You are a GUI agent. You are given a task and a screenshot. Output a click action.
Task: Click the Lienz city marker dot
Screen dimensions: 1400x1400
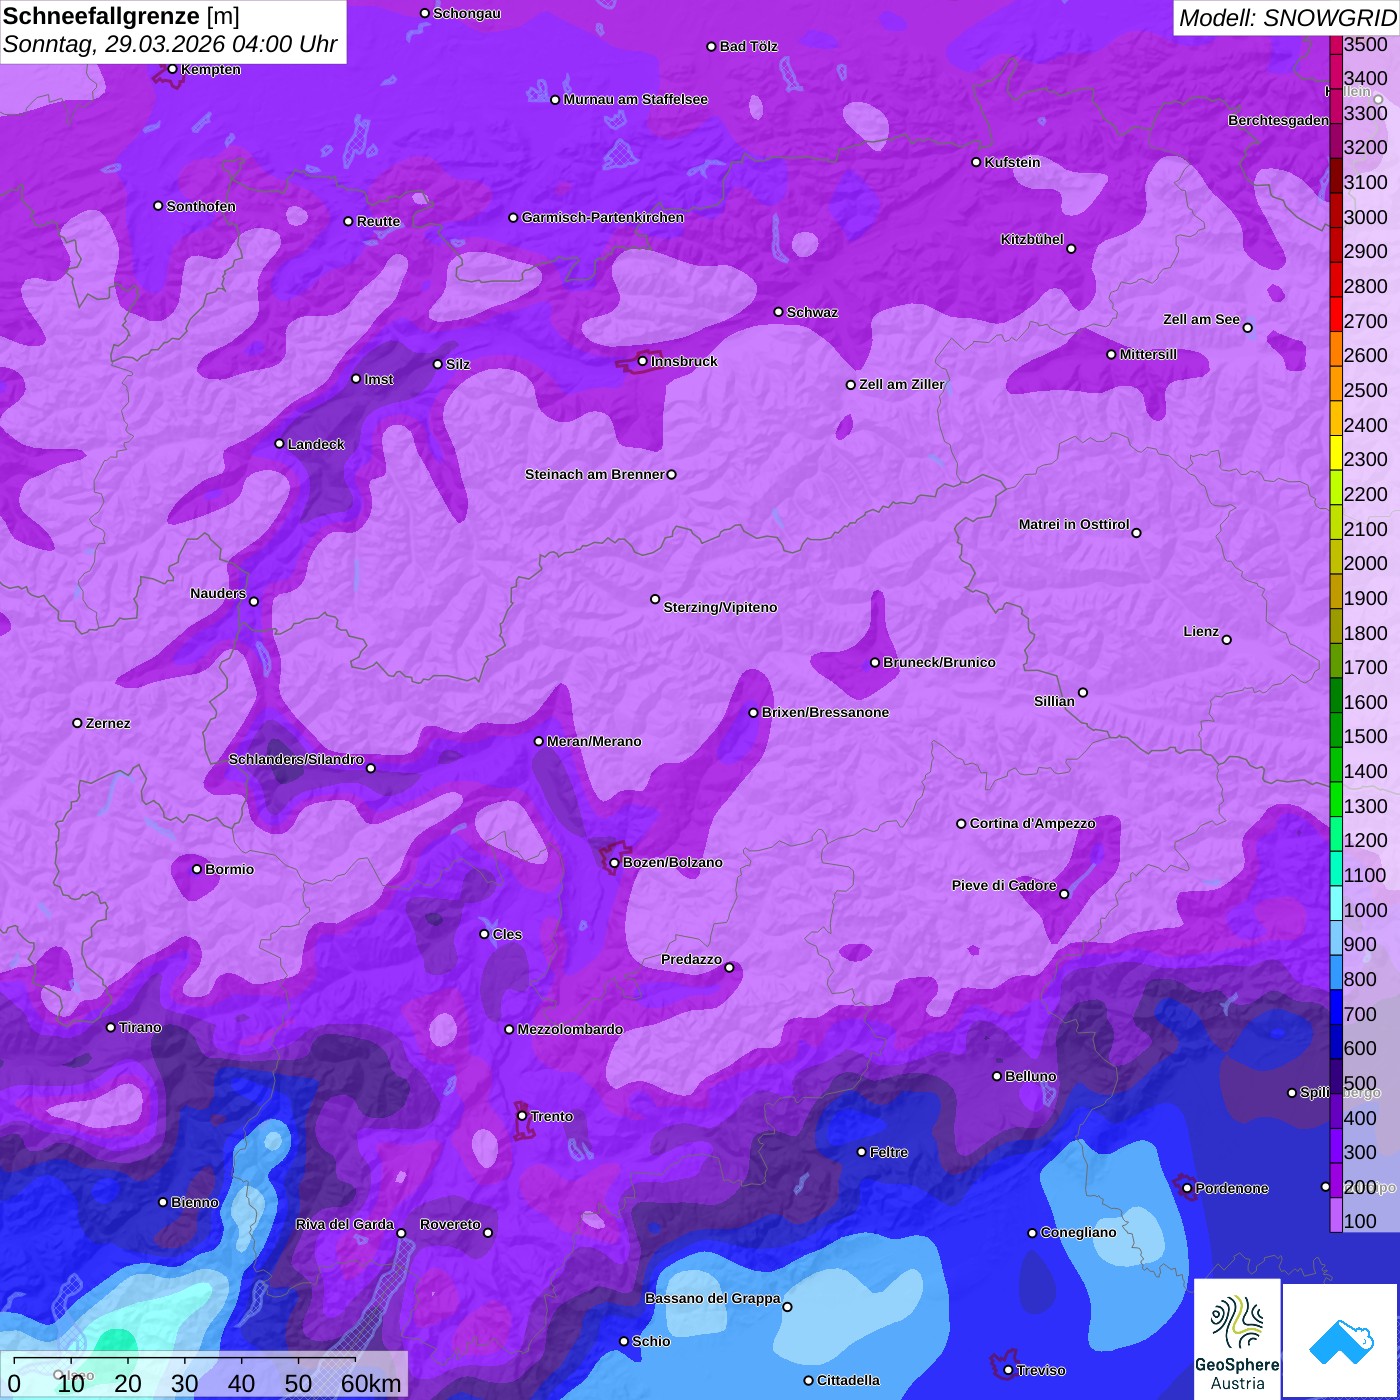coord(1227,640)
